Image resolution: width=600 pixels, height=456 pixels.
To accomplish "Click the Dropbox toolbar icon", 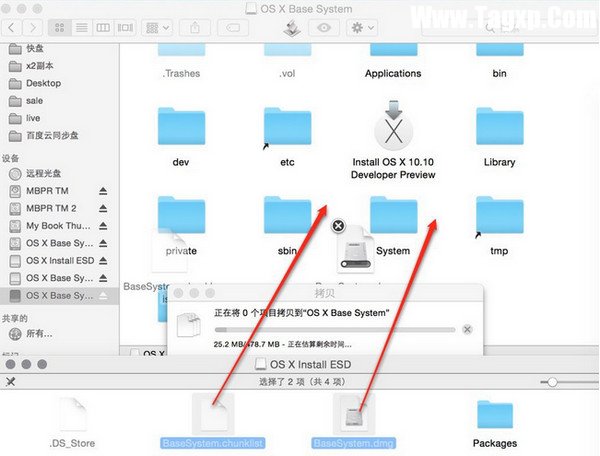I will (x=292, y=28).
